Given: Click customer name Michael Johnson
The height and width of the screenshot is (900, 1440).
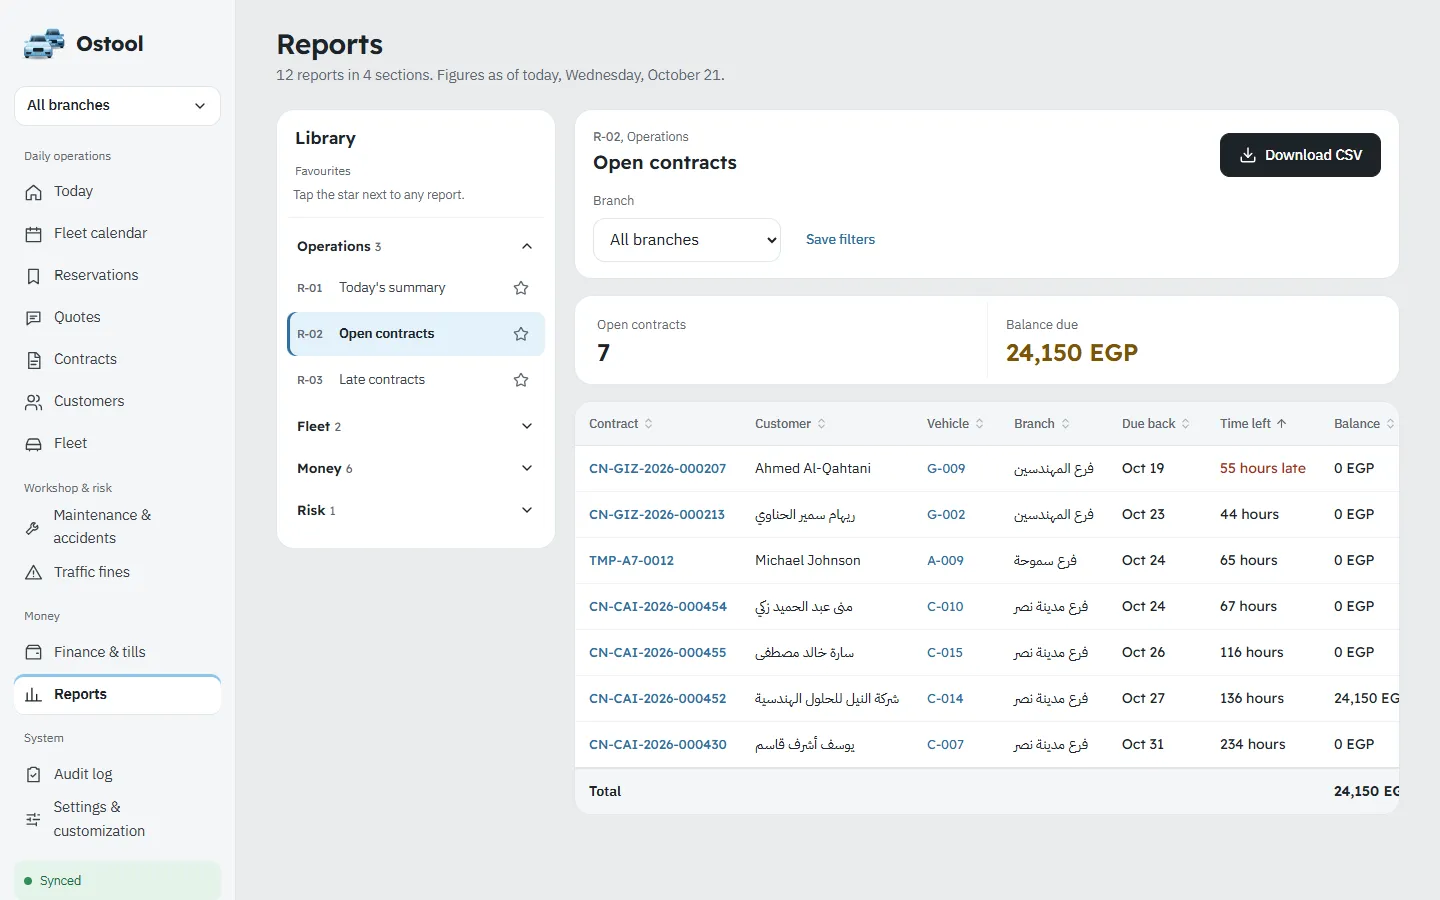Looking at the screenshot, I should (808, 560).
